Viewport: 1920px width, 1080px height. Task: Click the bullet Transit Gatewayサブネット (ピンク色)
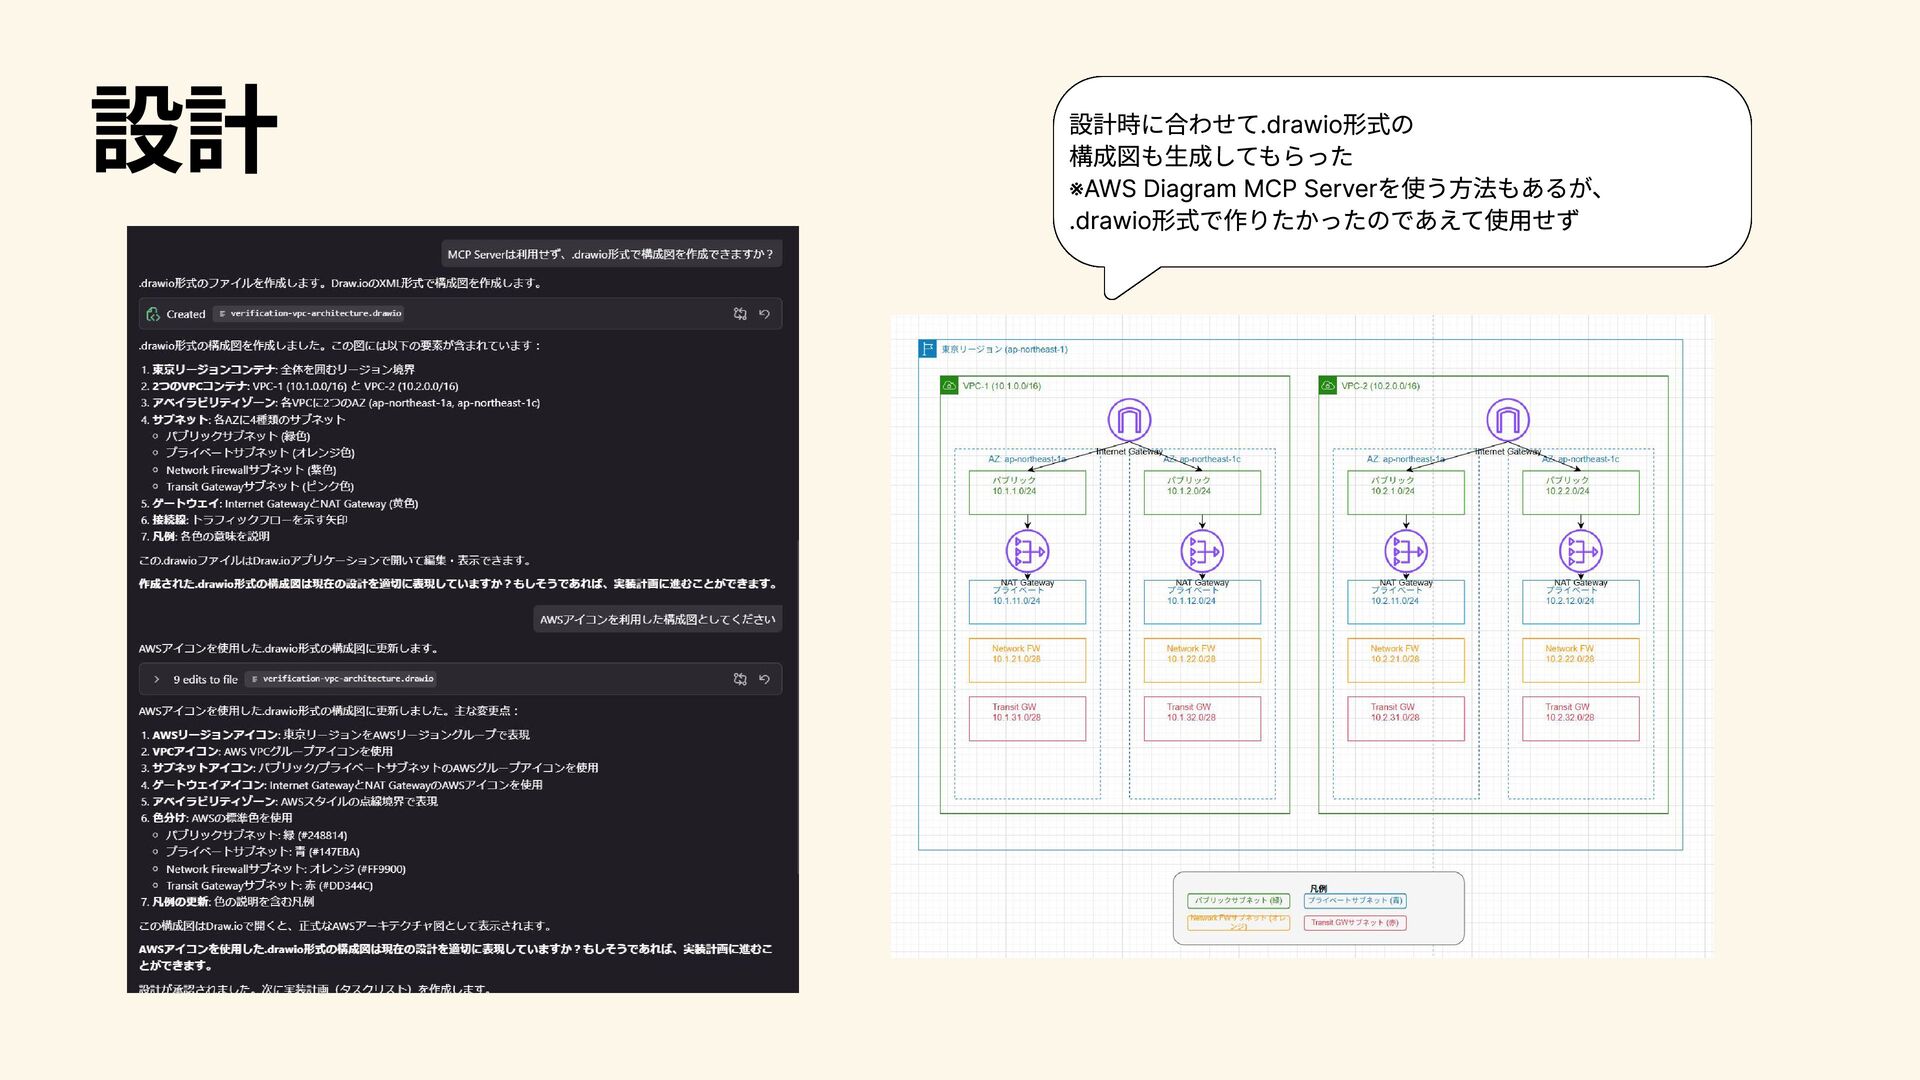[x=260, y=487]
